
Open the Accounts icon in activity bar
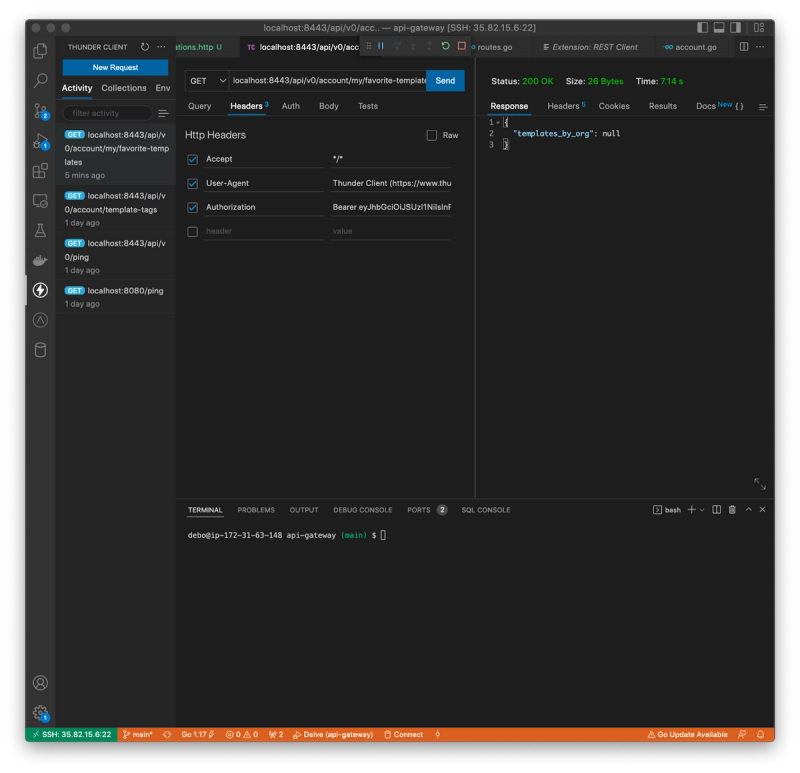40,683
